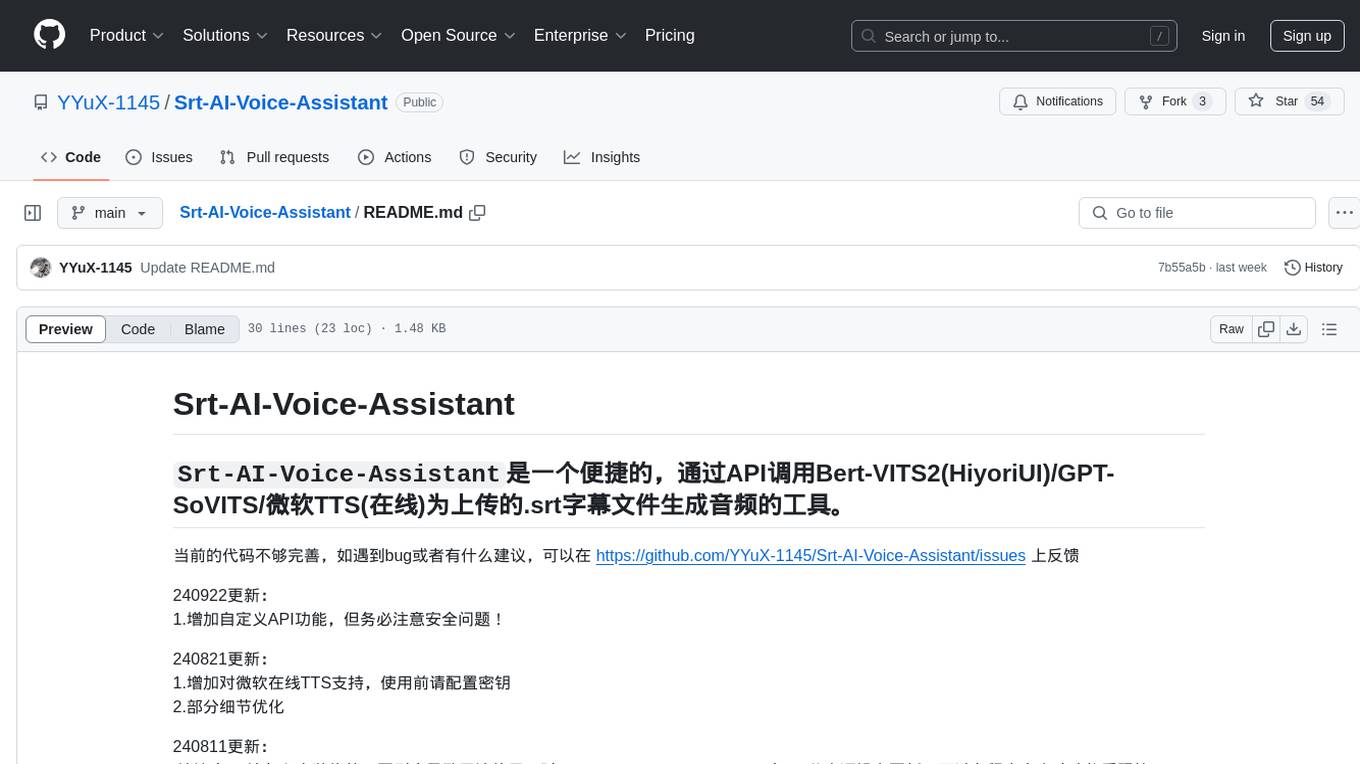Open the Update README.md commit message
1360x764 pixels.
(207, 268)
